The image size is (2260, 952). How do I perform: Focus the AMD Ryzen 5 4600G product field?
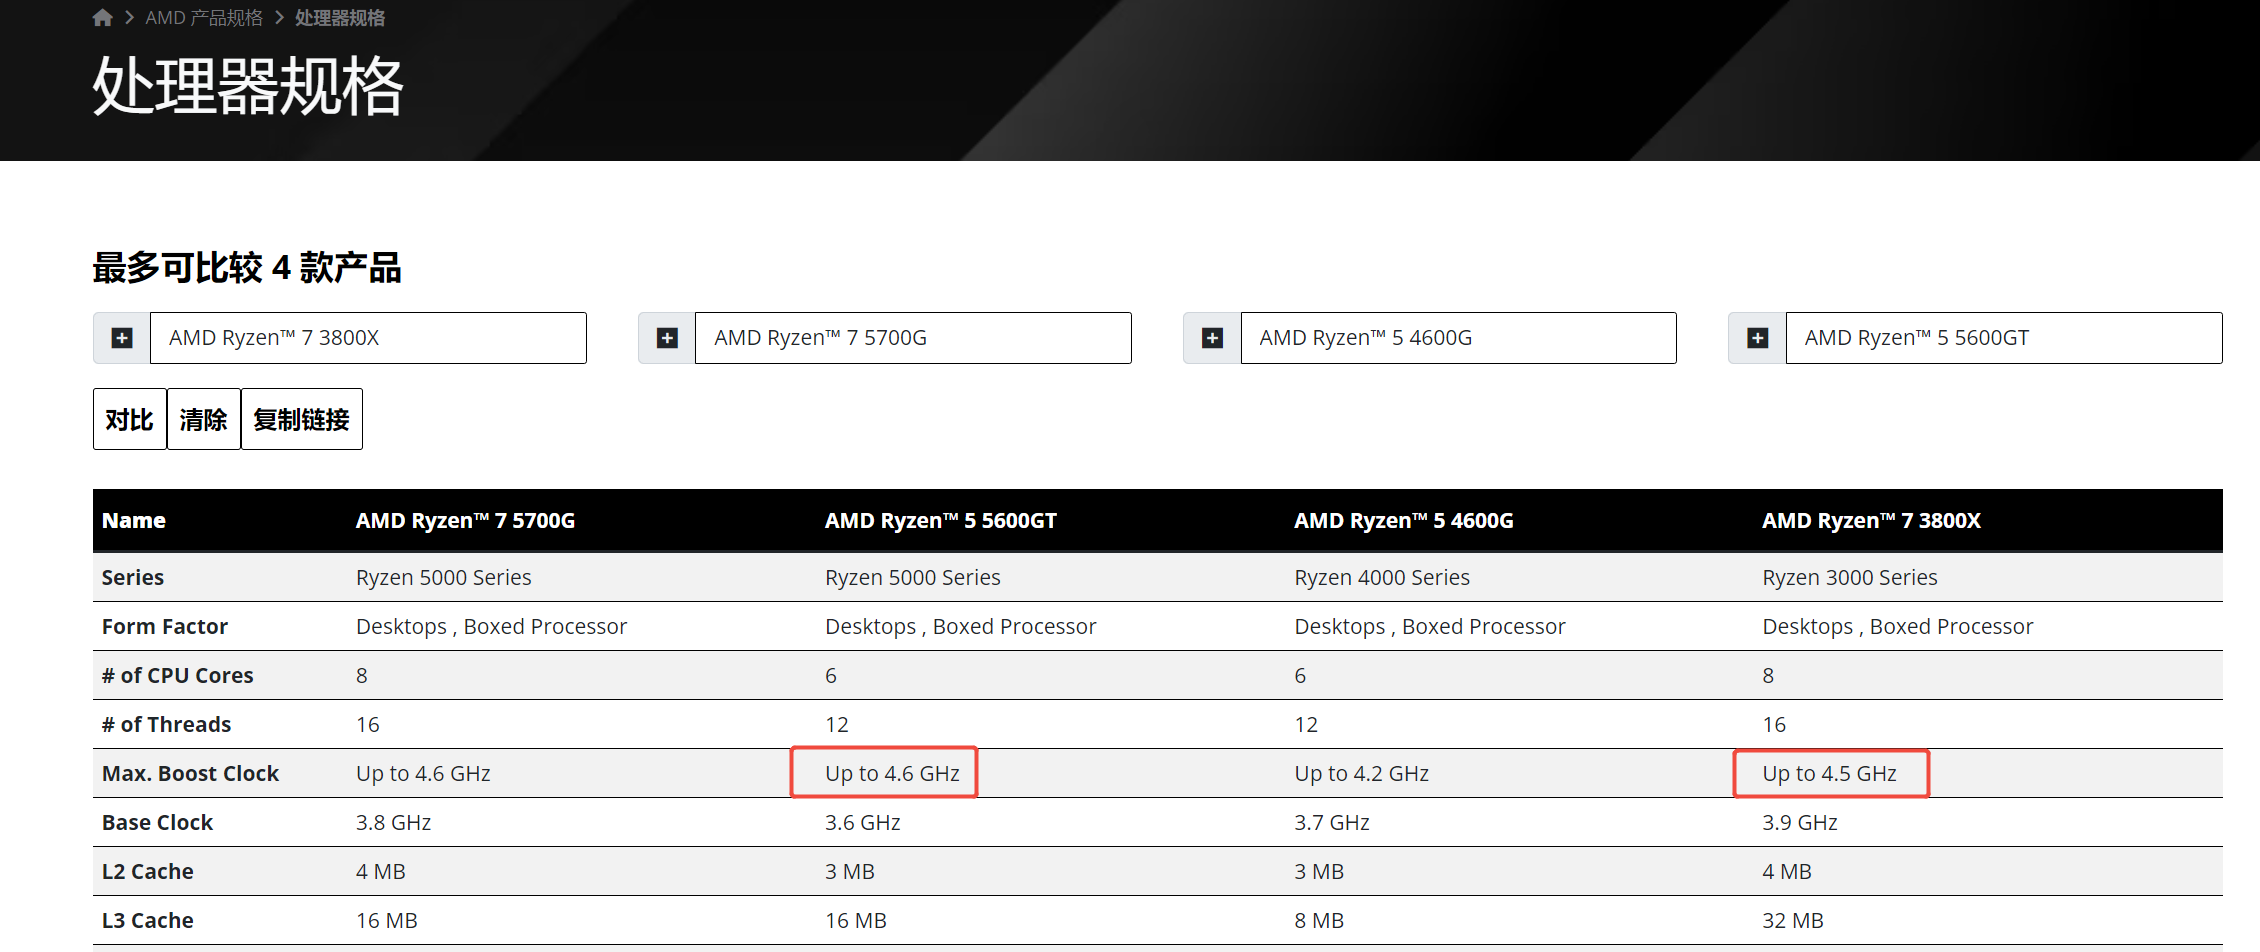(x=1458, y=338)
